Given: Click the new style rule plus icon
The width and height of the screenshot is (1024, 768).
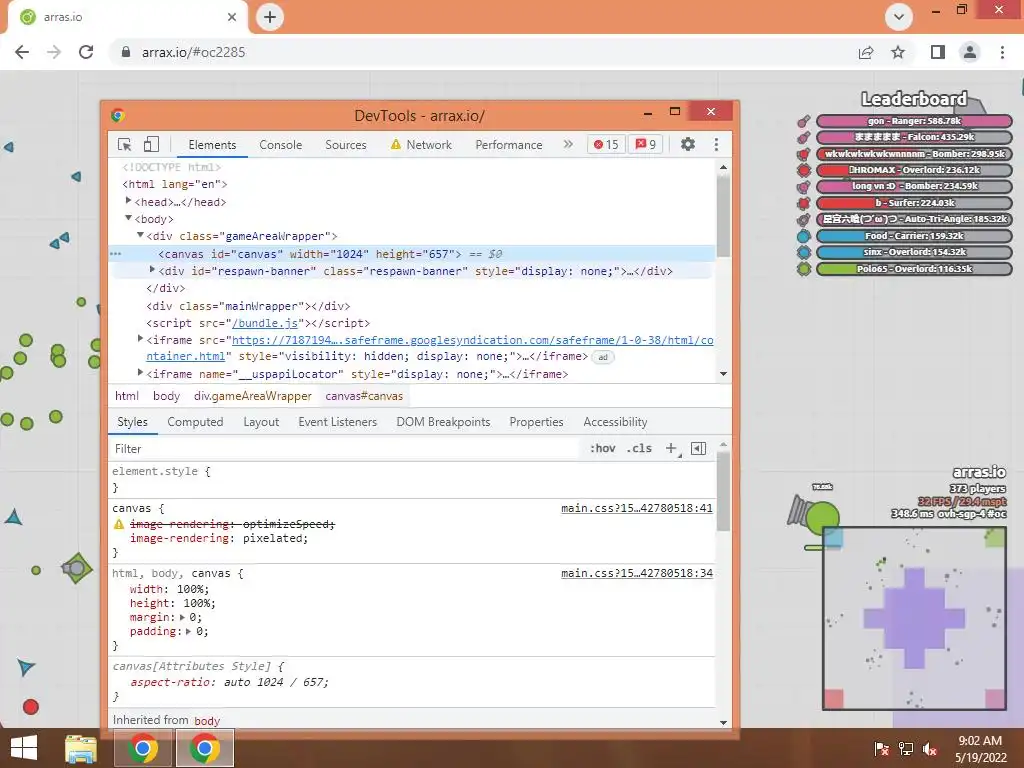Looking at the screenshot, I should click(x=671, y=448).
